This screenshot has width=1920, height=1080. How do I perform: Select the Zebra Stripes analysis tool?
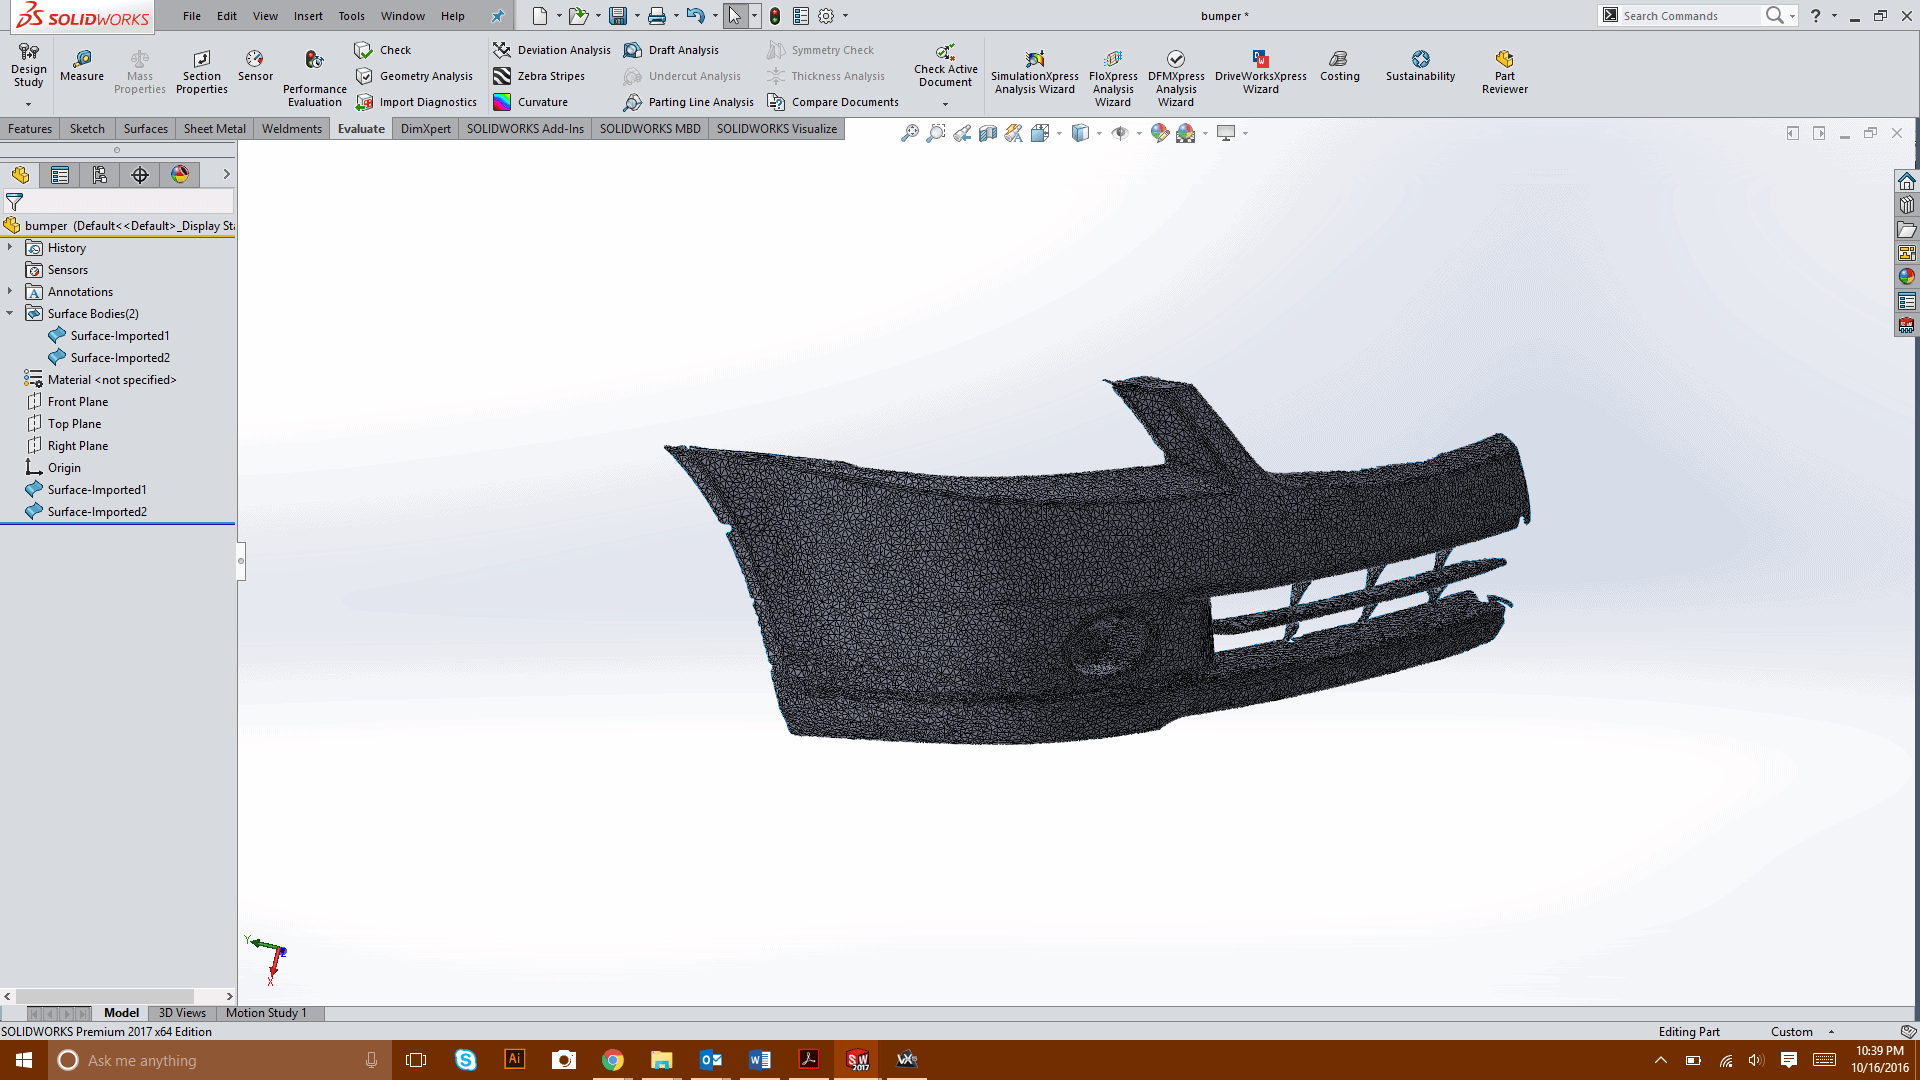(541, 75)
